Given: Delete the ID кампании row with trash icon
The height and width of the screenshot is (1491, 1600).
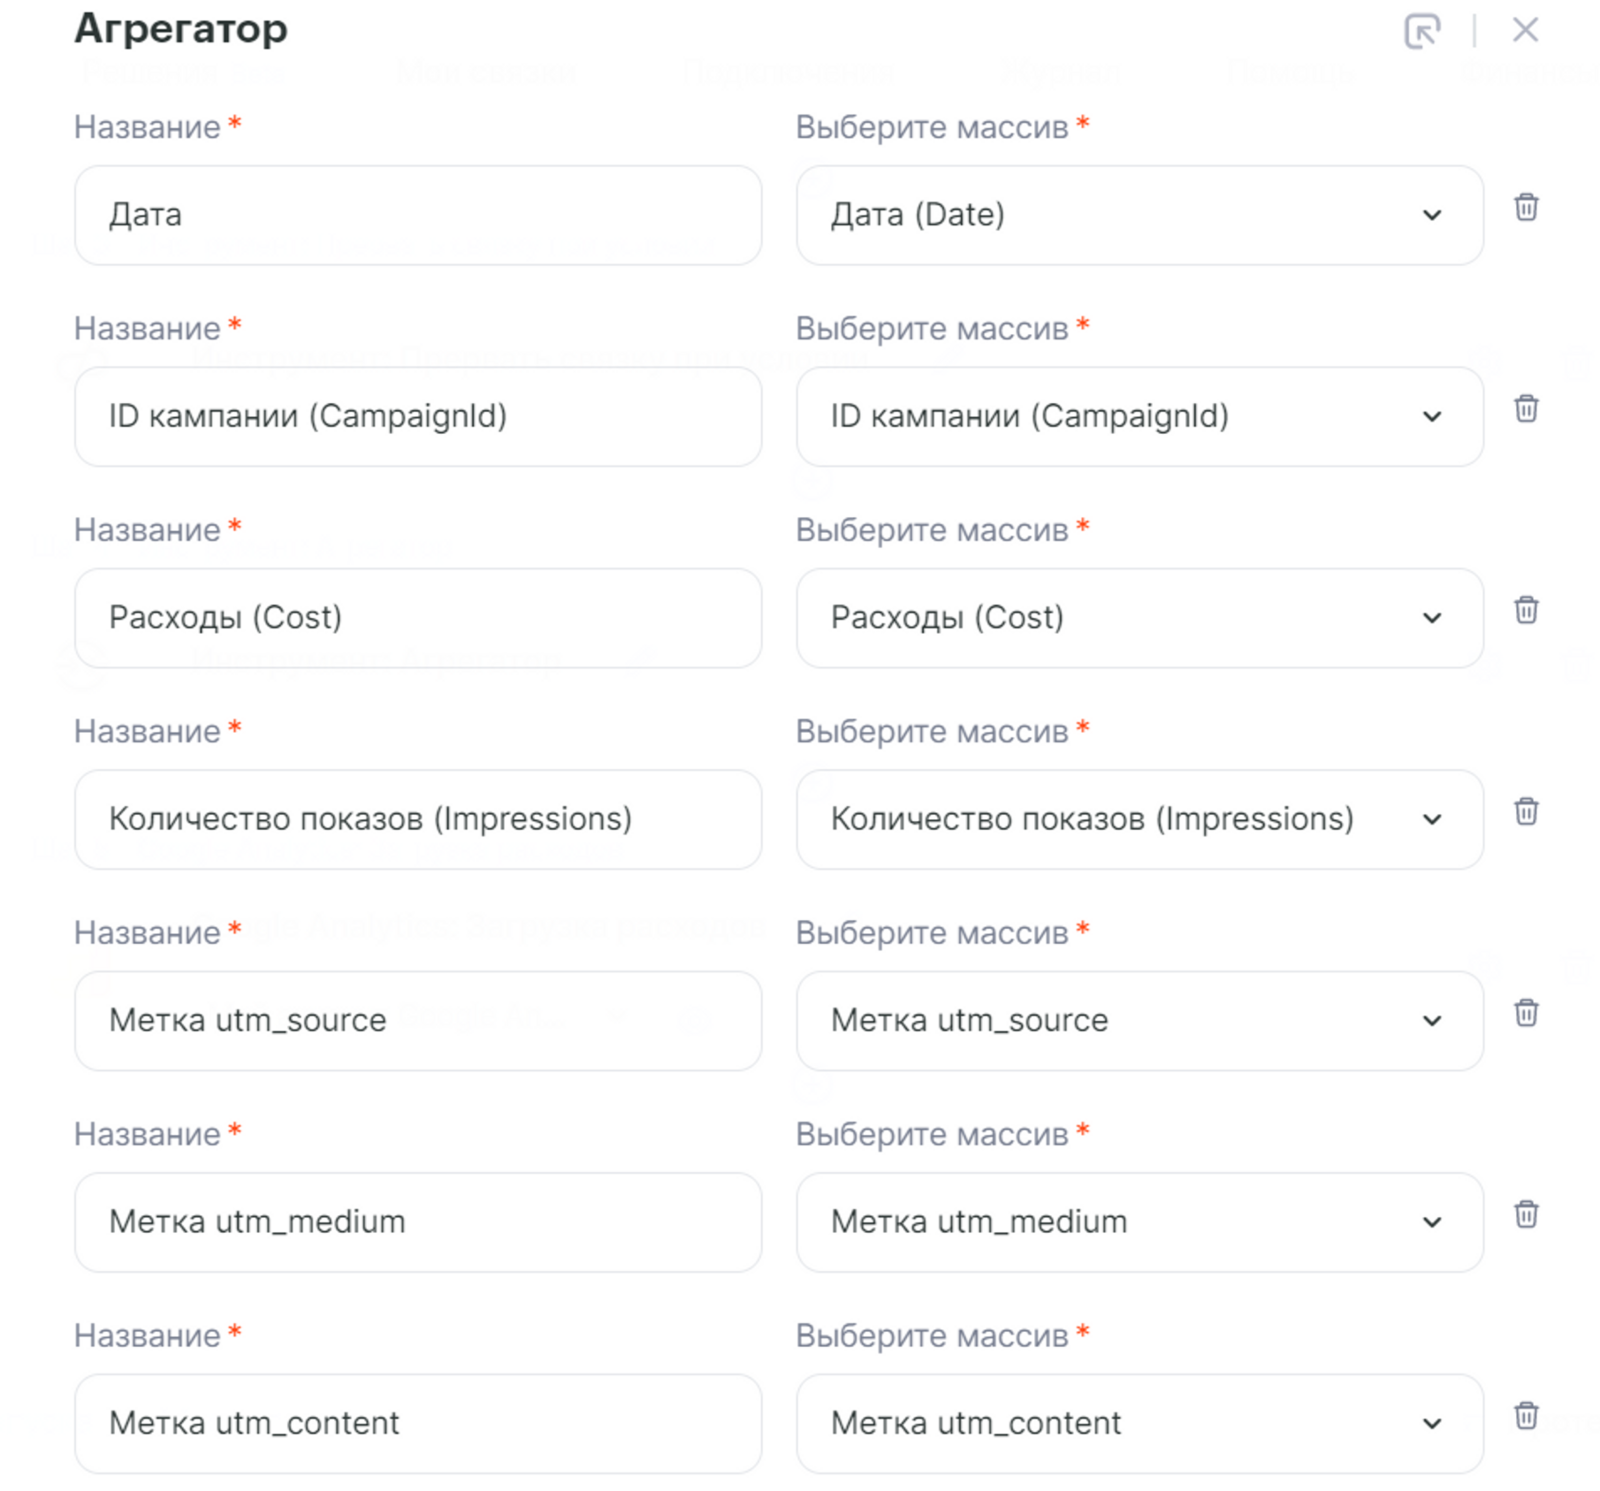Looking at the screenshot, I should click(1526, 408).
